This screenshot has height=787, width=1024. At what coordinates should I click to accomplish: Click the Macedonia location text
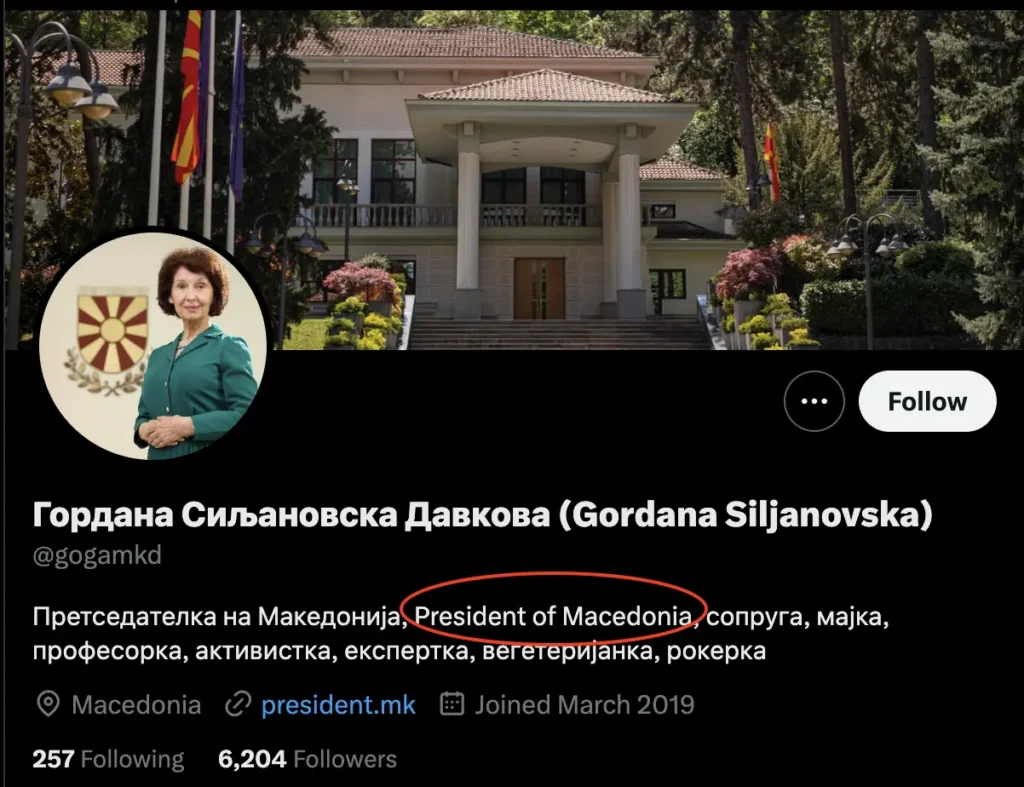(x=136, y=705)
